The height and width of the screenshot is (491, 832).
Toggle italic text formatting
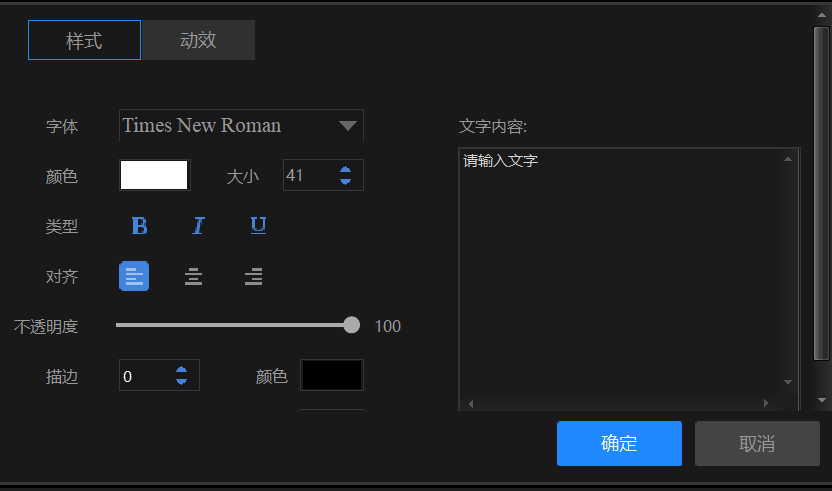[198, 226]
